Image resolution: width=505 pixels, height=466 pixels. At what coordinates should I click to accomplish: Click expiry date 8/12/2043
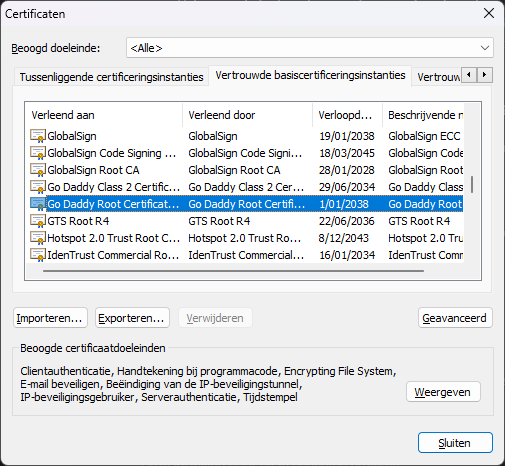click(x=344, y=238)
